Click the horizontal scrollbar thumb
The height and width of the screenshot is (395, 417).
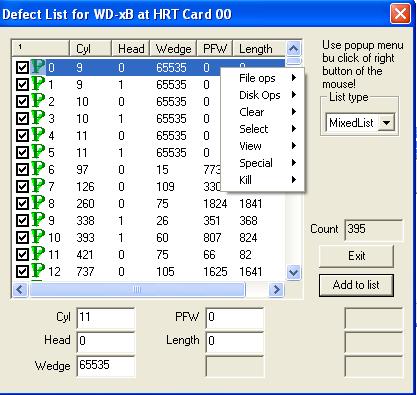[x=137, y=289]
